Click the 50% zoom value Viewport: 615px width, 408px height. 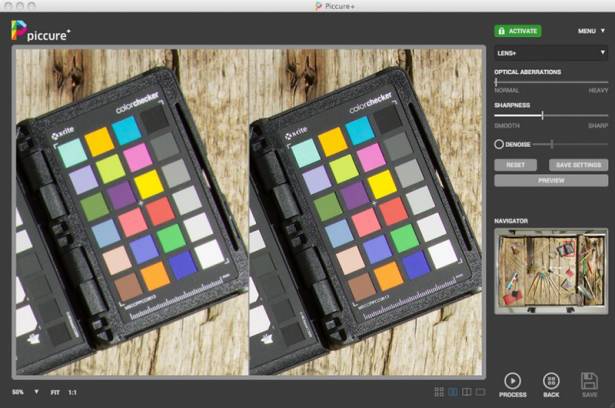click(18, 392)
